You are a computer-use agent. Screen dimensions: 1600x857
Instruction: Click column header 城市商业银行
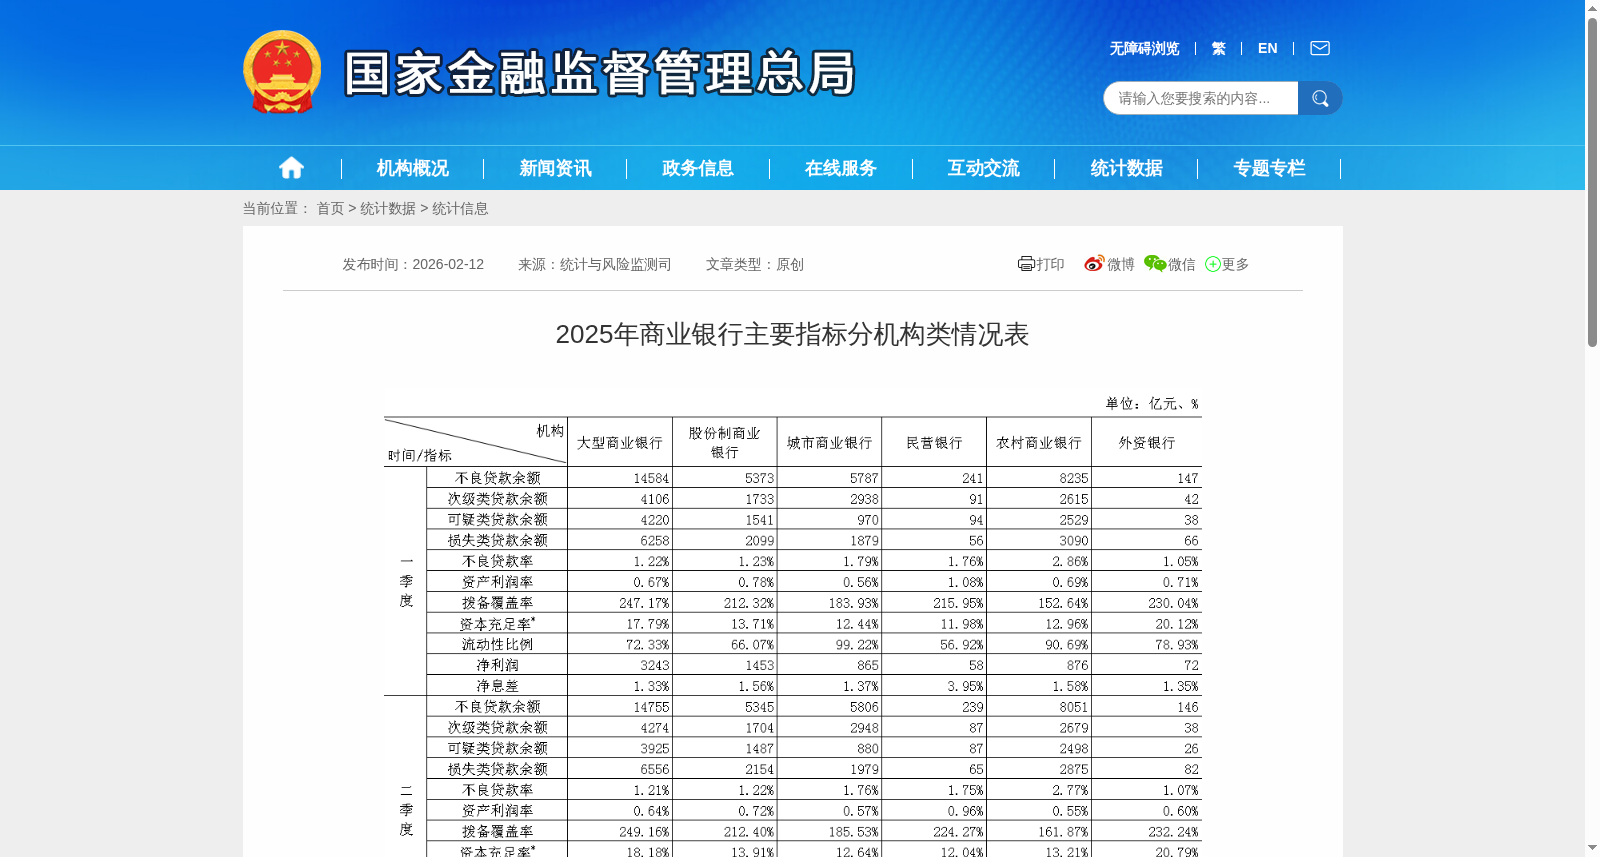point(830,442)
